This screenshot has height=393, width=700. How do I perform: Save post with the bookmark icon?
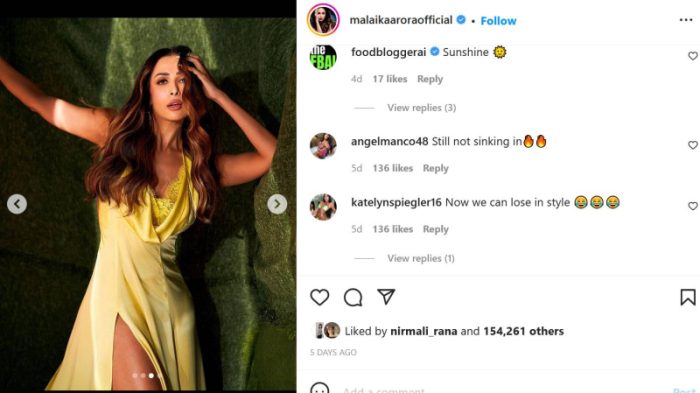688,297
